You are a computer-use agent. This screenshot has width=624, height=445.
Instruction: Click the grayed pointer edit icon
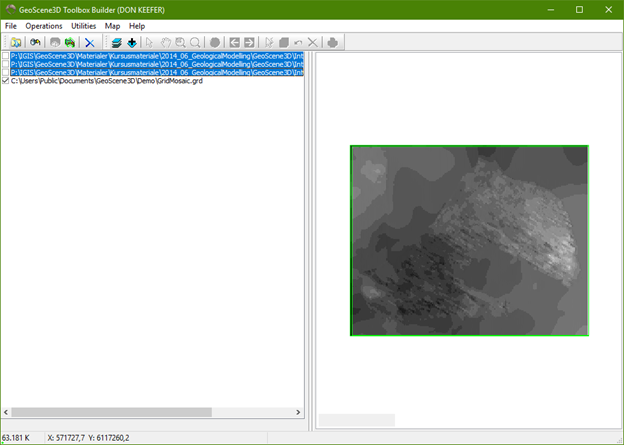(x=269, y=42)
